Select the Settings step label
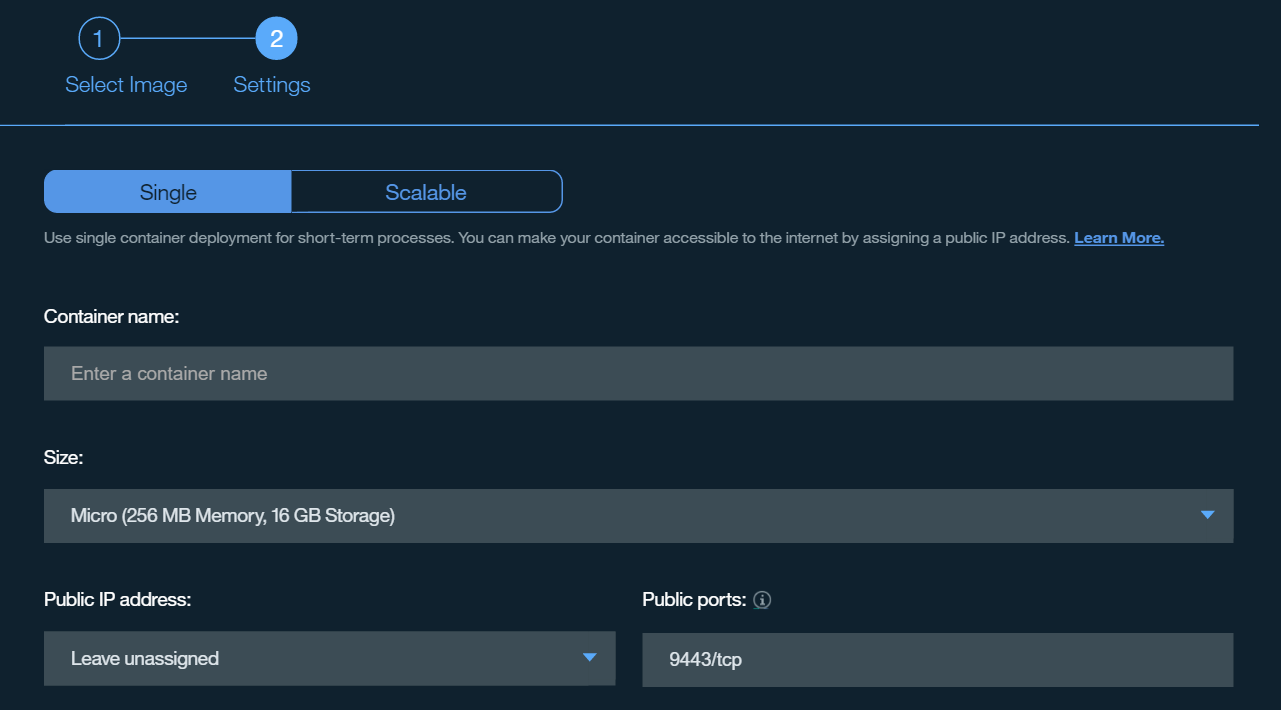 click(272, 85)
